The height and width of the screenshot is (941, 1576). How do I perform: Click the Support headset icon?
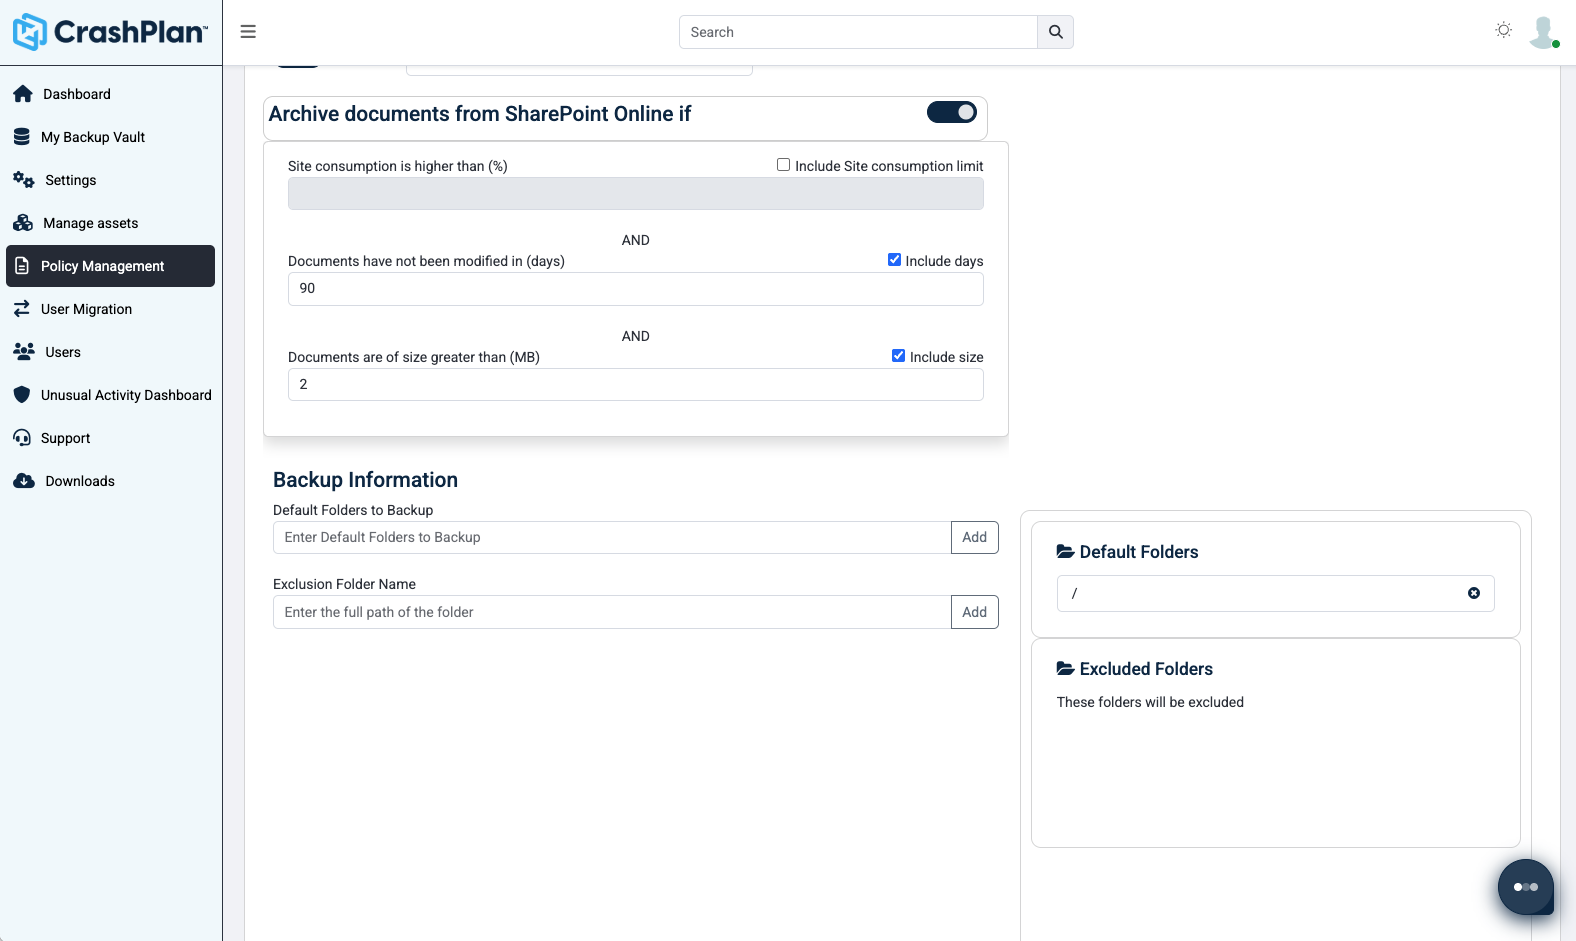22,438
